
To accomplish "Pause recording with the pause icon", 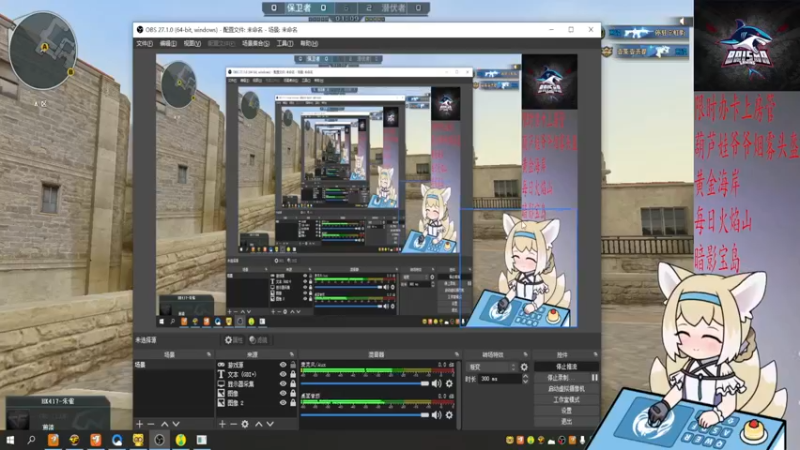I will pyautogui.click(x=594, y=378).
